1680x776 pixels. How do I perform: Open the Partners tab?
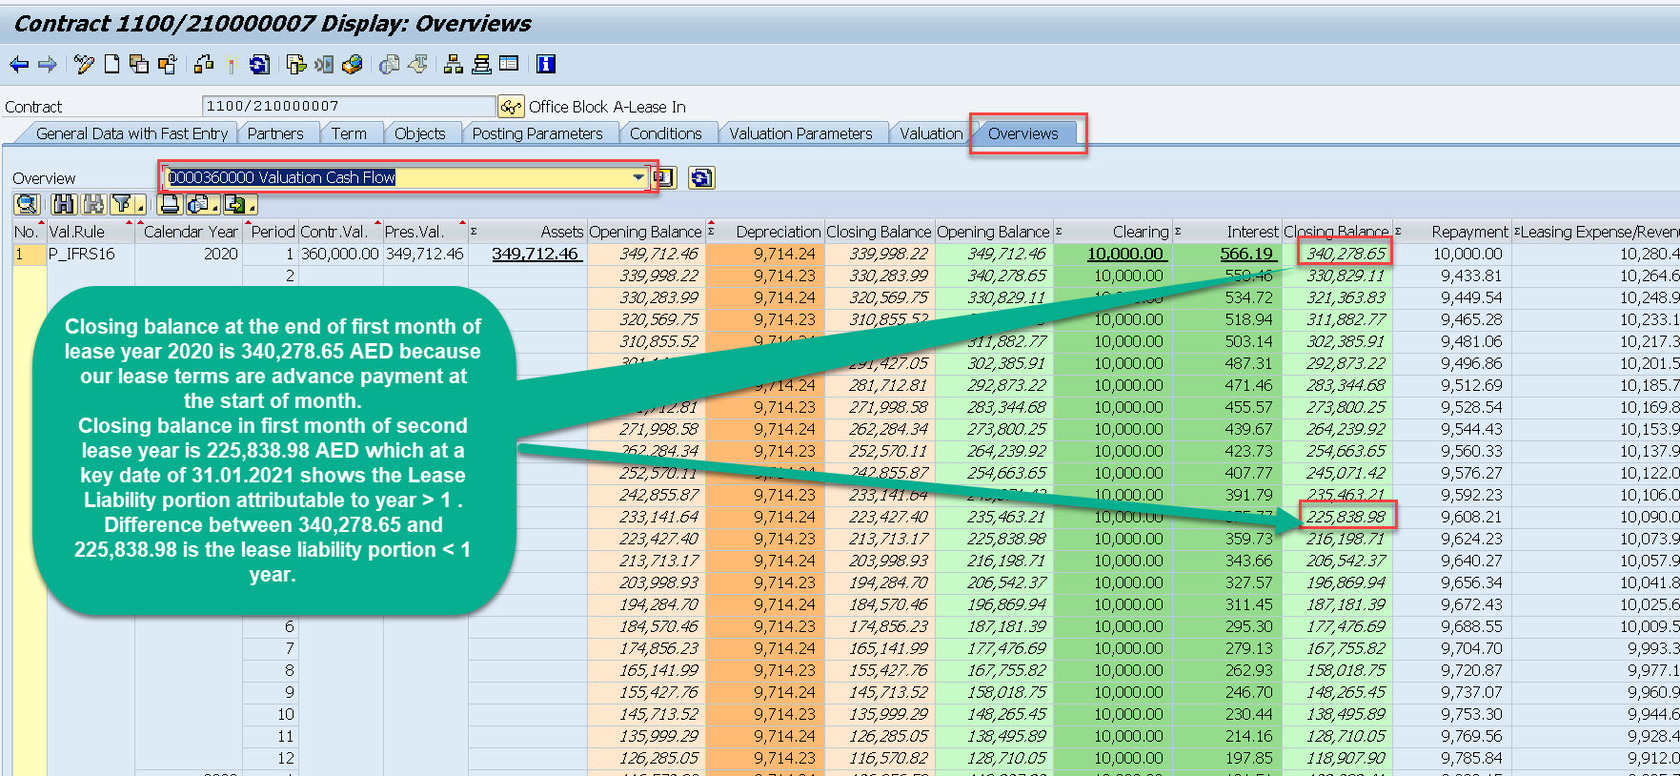(x=275, y=134)
